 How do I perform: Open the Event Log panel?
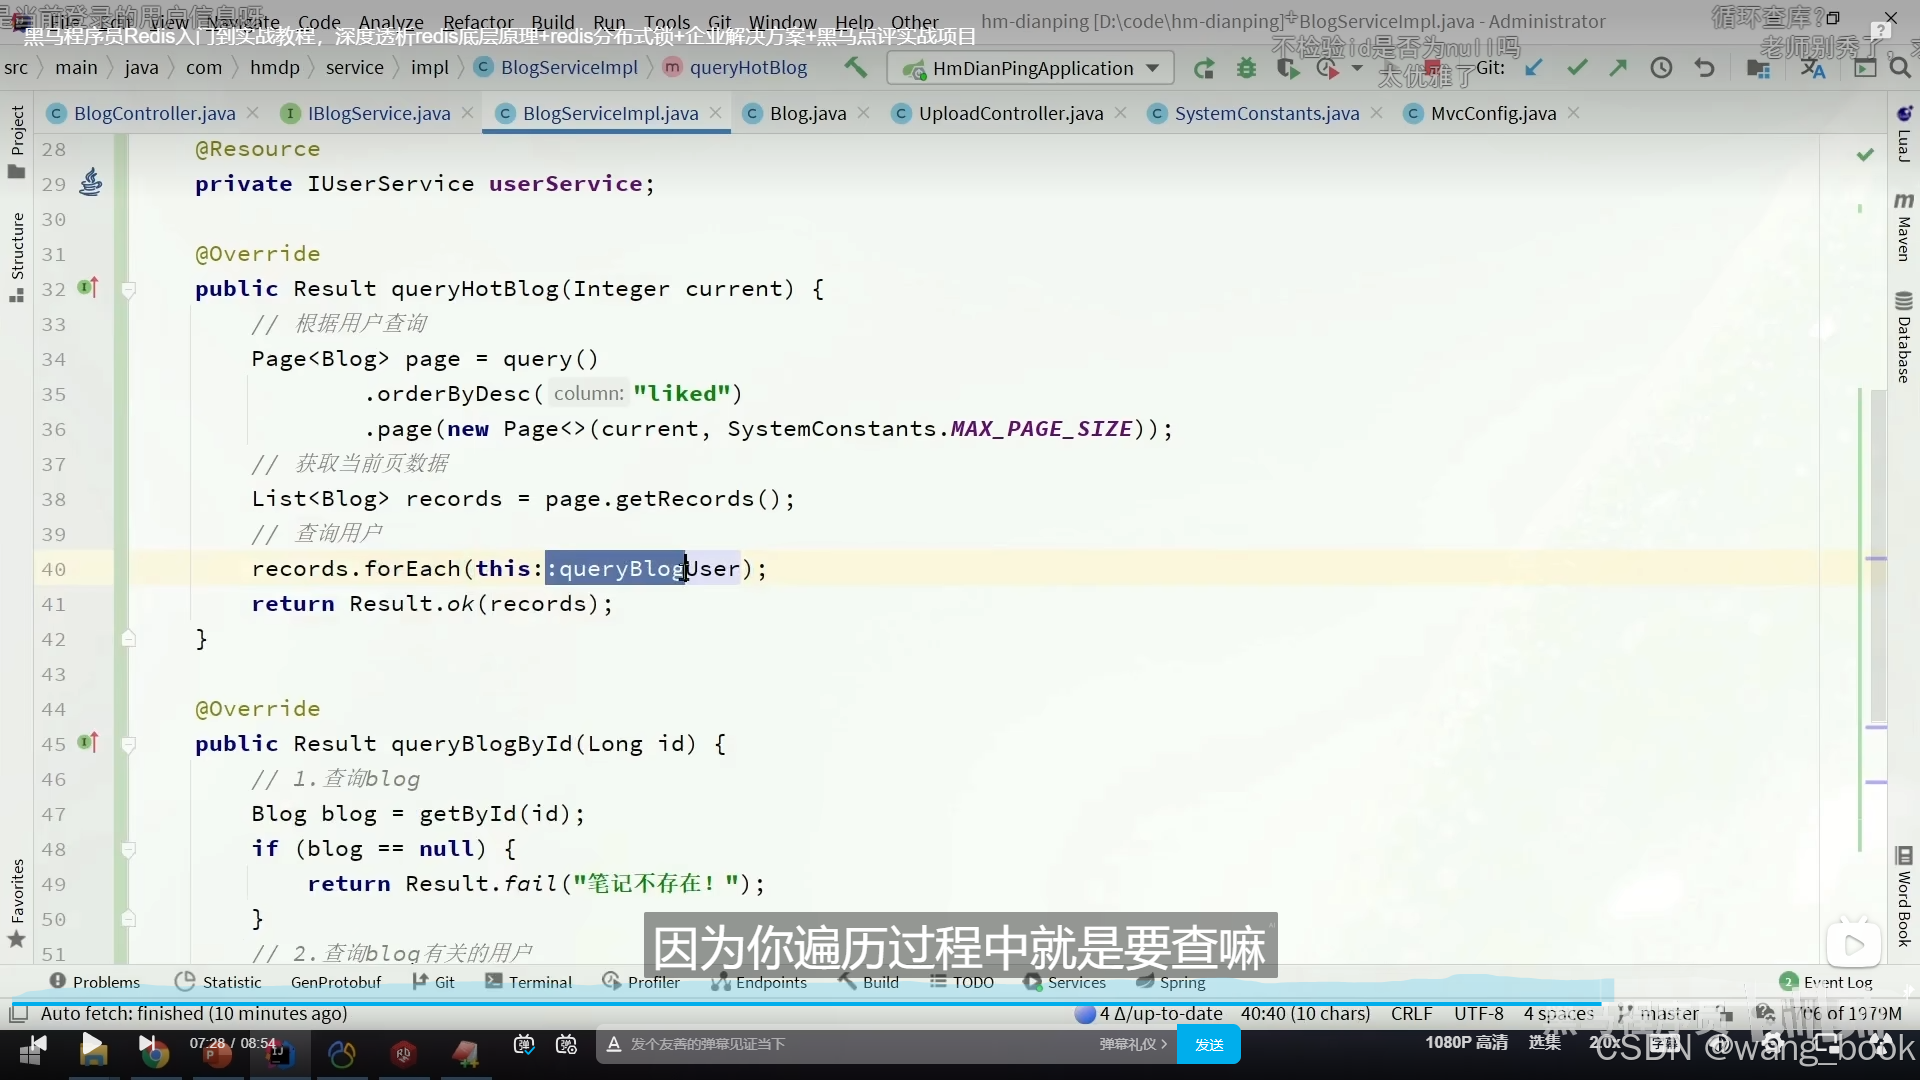tap(1827, 982)
